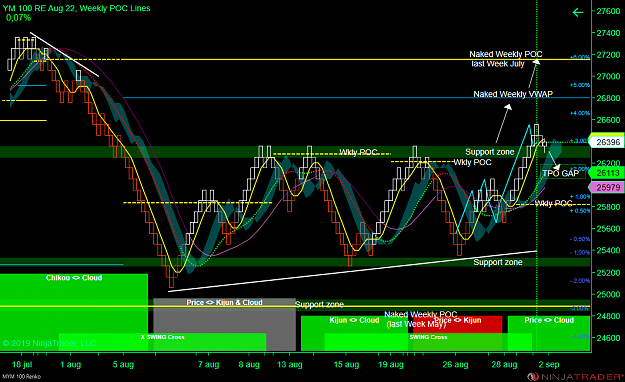
Task: Click the +6.00% percent level label
Action: [x=580, y=57]
